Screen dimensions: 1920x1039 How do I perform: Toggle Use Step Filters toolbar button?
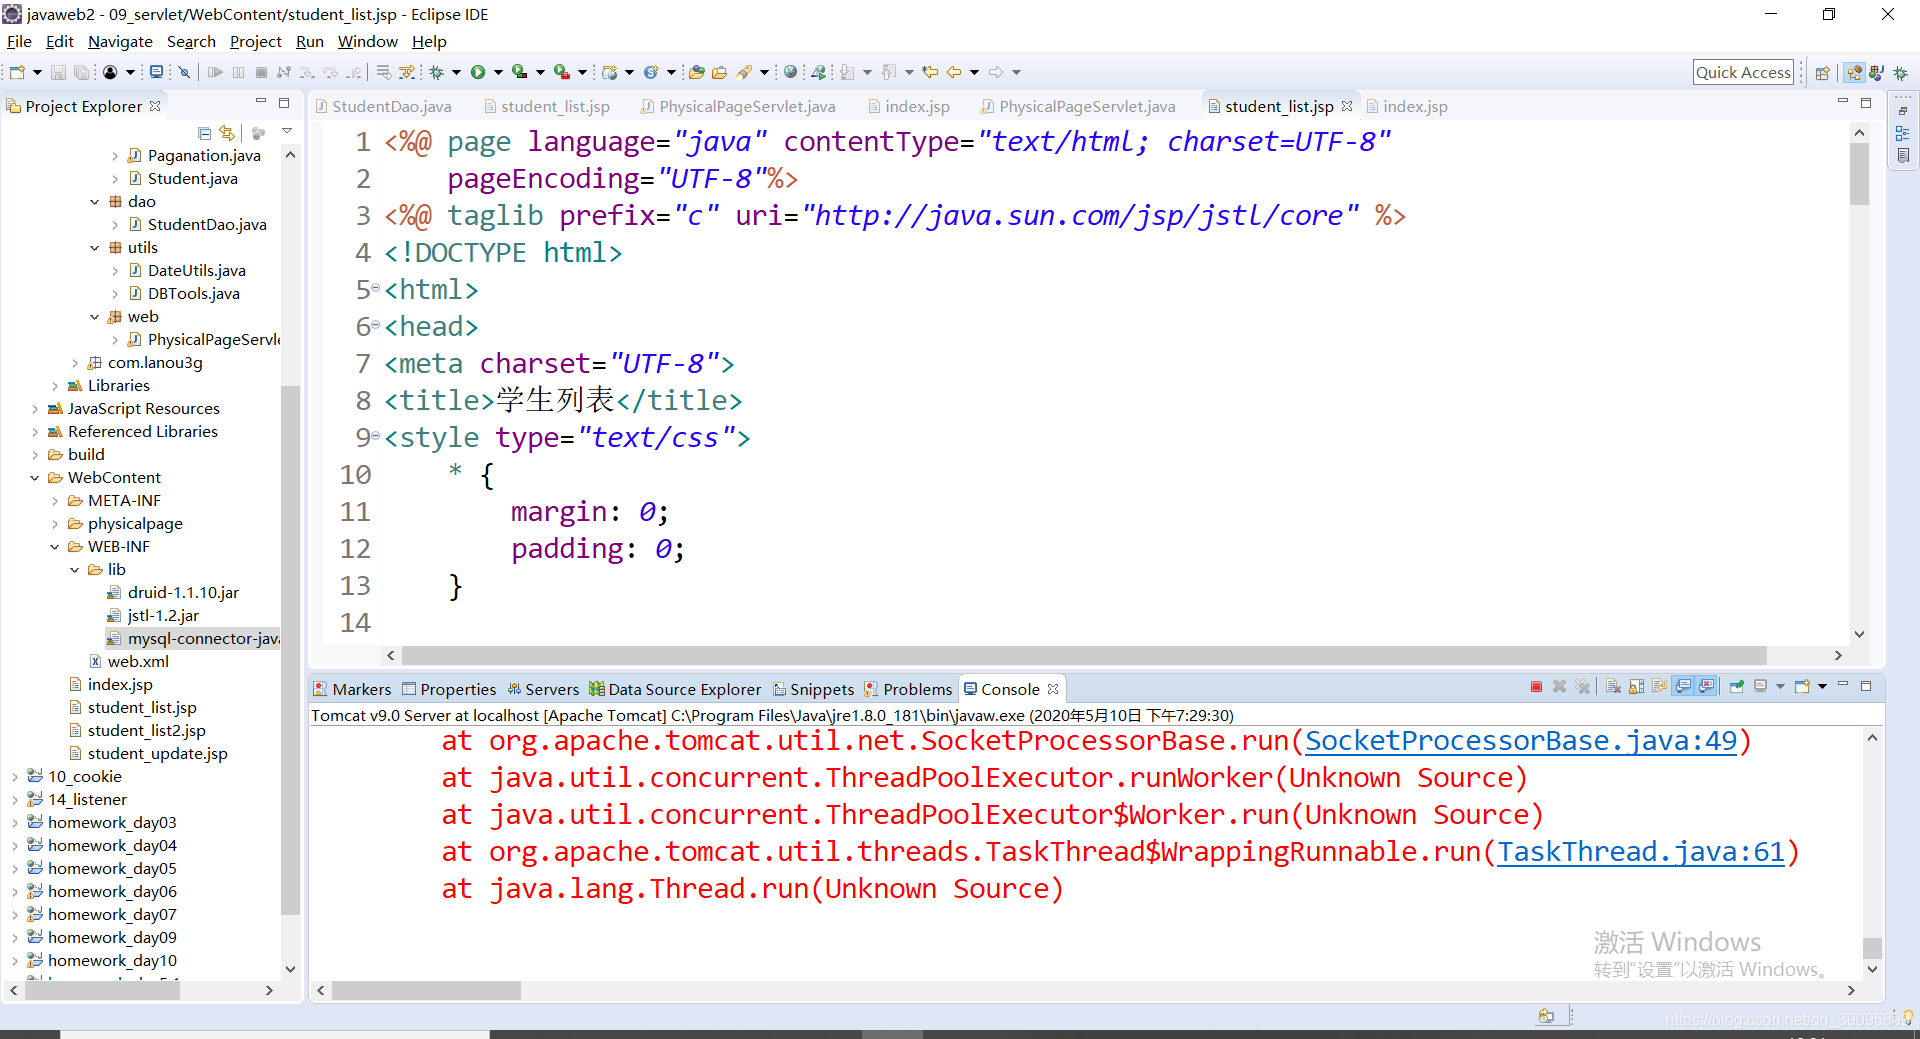tap(407, 72)
